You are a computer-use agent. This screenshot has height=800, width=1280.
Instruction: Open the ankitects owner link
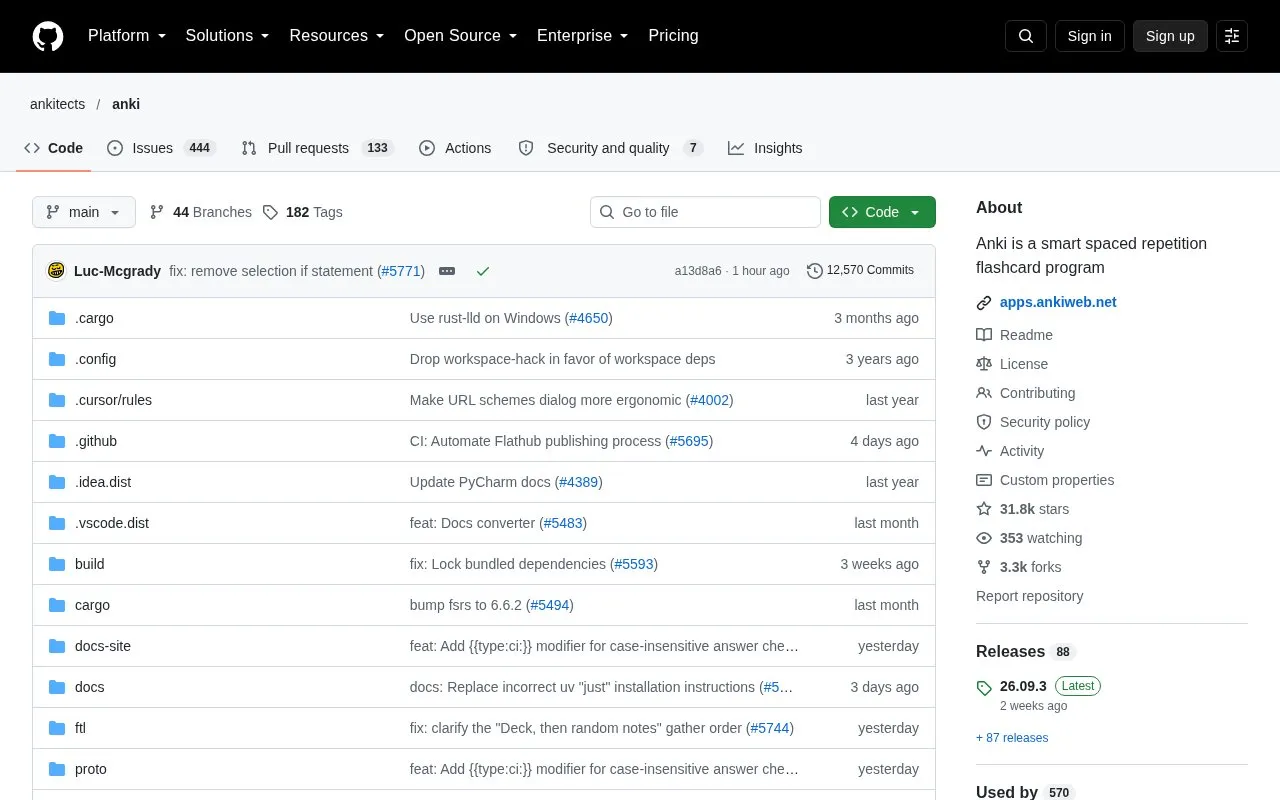click(57, 104)
